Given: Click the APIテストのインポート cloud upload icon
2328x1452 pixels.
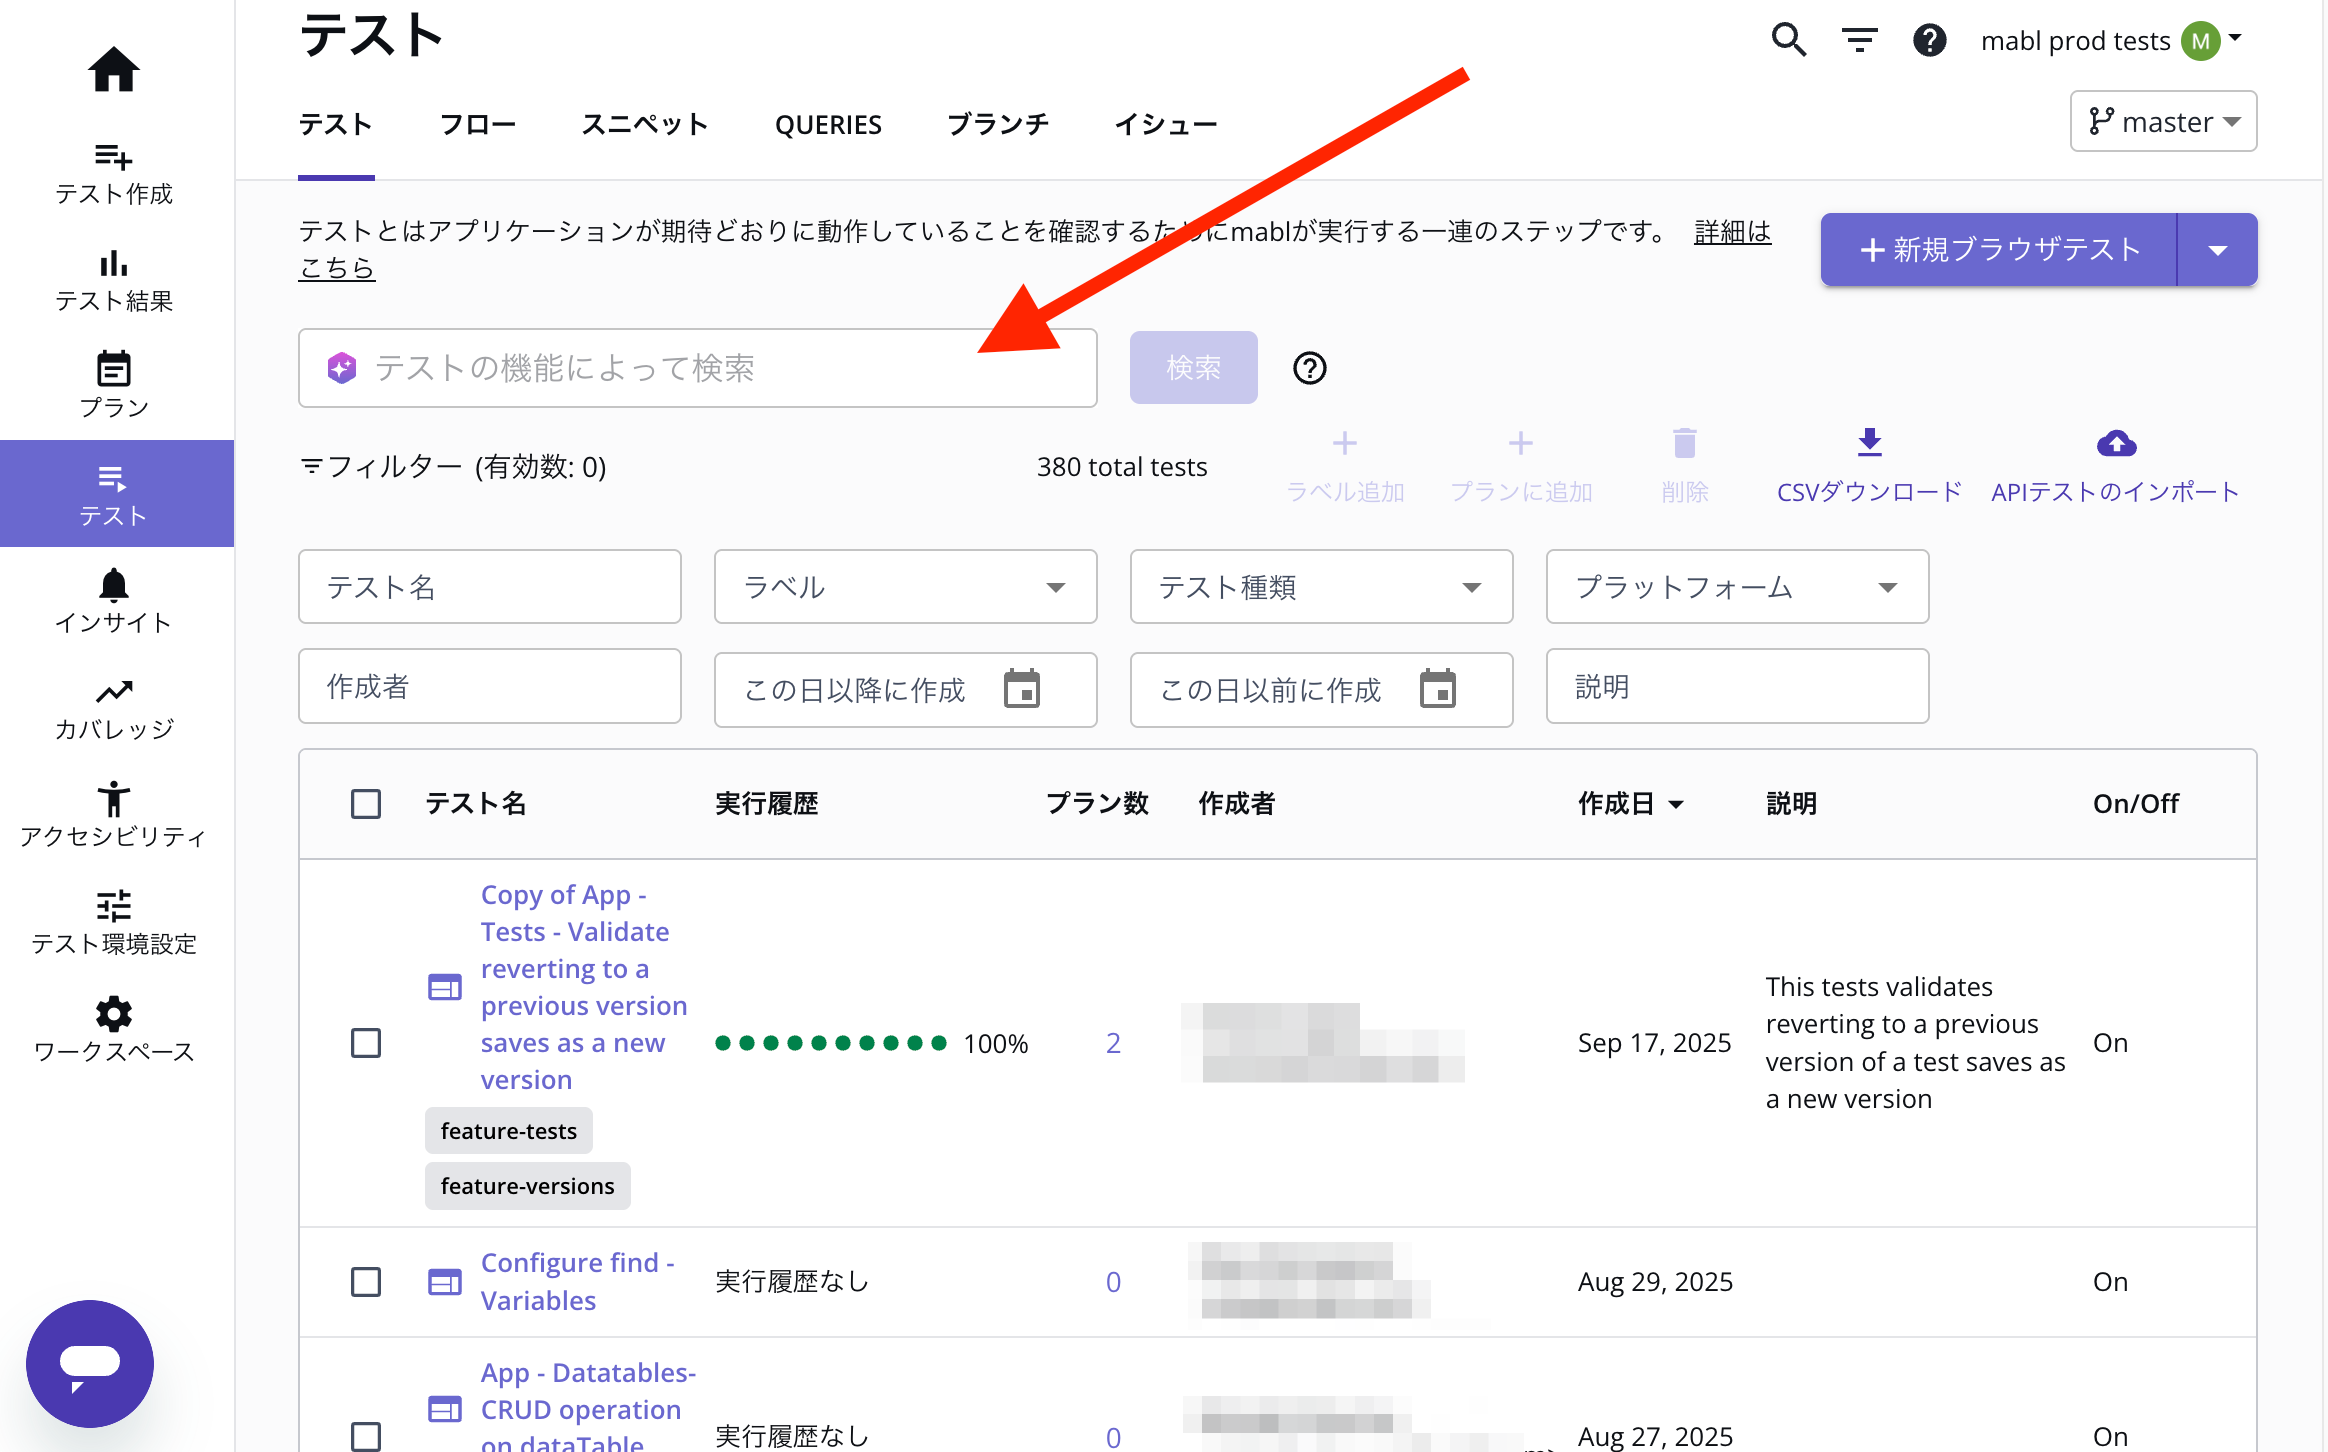Looking at the screenshot, I should point(2116,443).
